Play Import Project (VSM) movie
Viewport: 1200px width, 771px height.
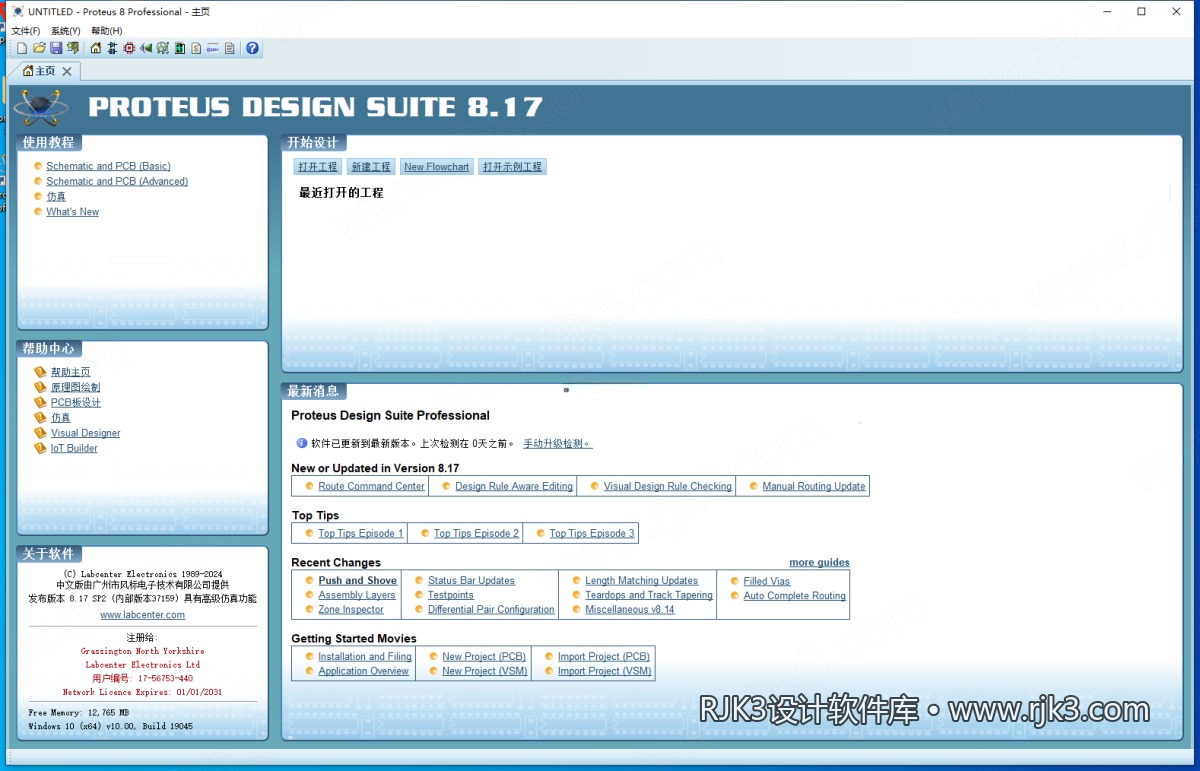[604, 672]
